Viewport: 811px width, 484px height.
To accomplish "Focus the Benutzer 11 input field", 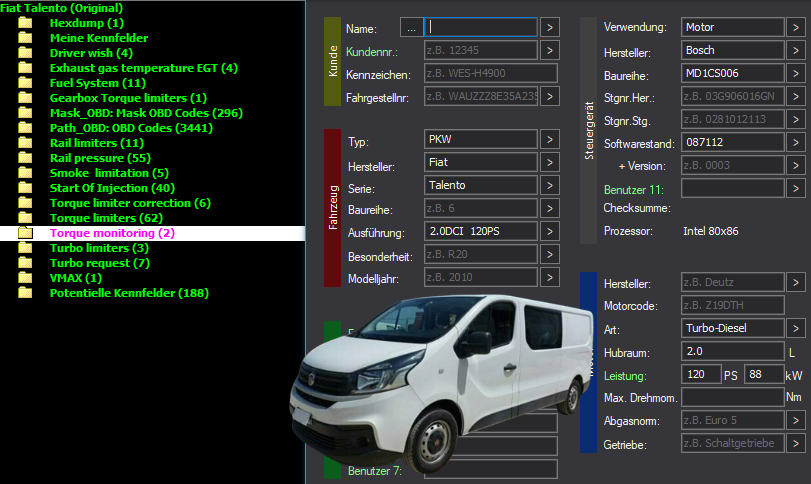I will 732,188.
